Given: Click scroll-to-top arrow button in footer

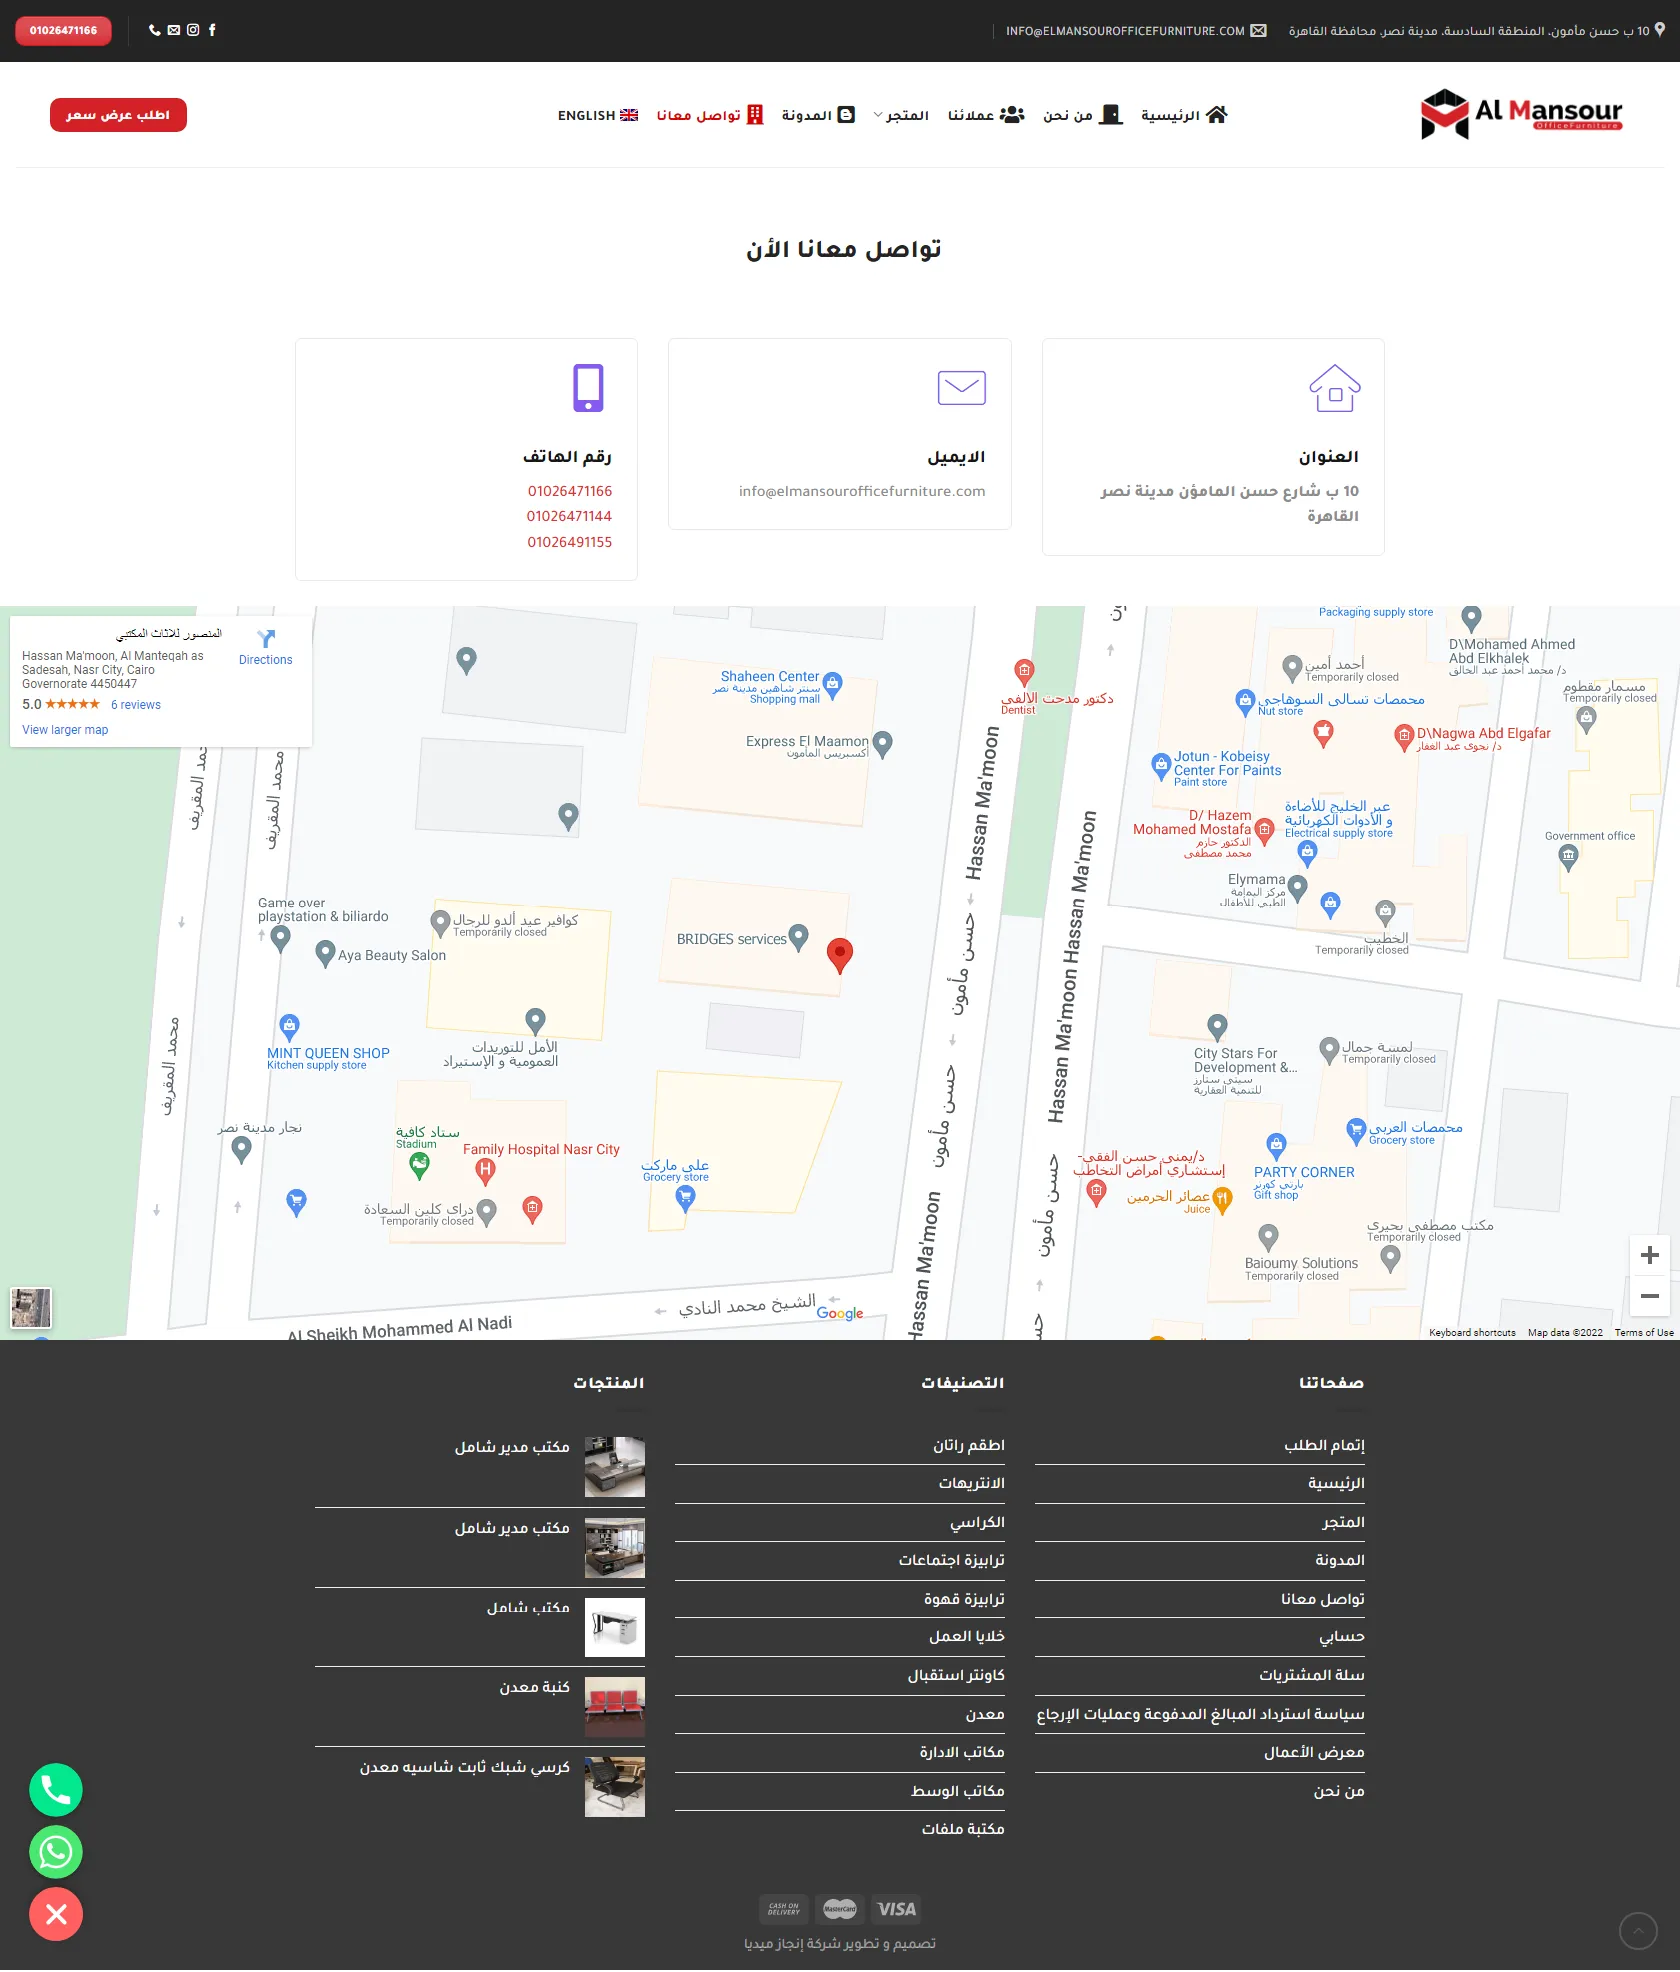Looking at the screenshot, I should (1638, 1931).
